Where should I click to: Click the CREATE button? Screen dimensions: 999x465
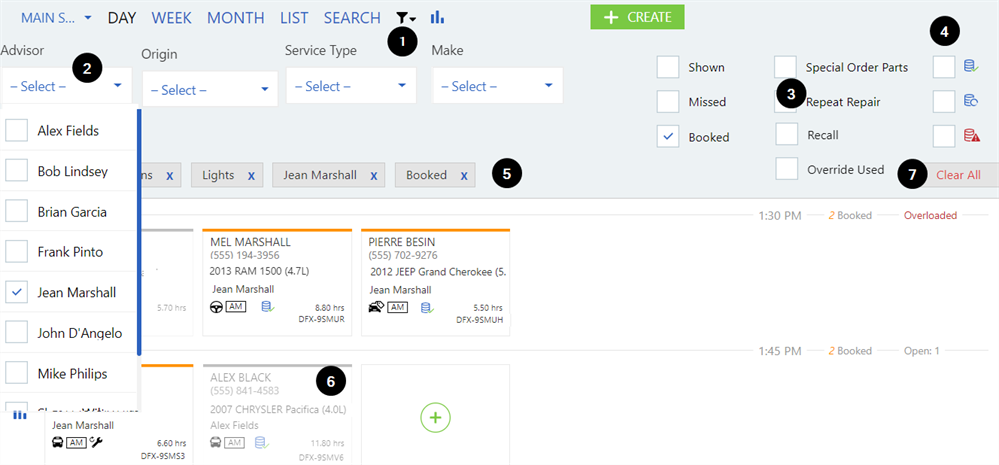coord(637,17)
